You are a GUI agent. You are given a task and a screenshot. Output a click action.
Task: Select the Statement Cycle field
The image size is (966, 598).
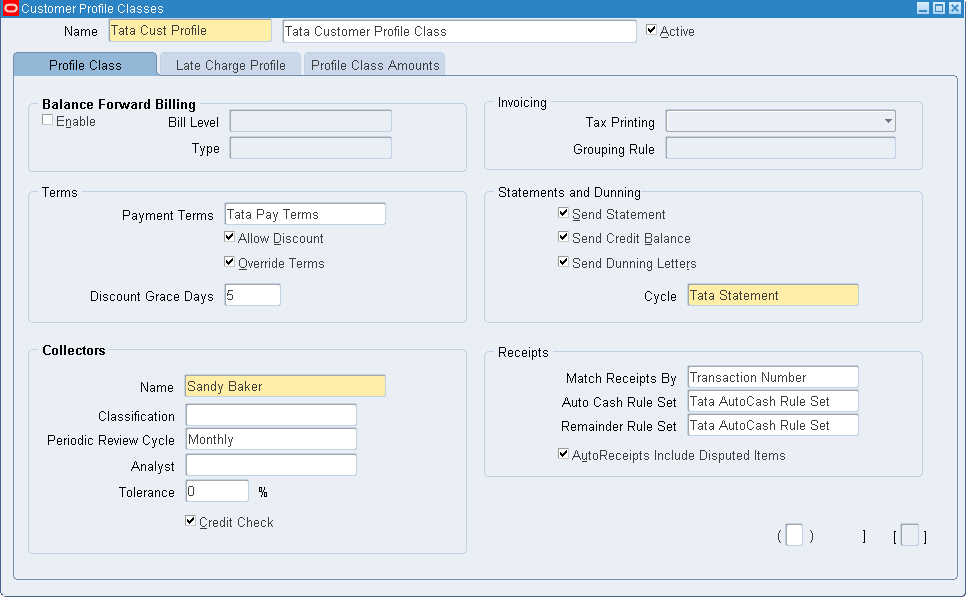(x=772, y=295)
